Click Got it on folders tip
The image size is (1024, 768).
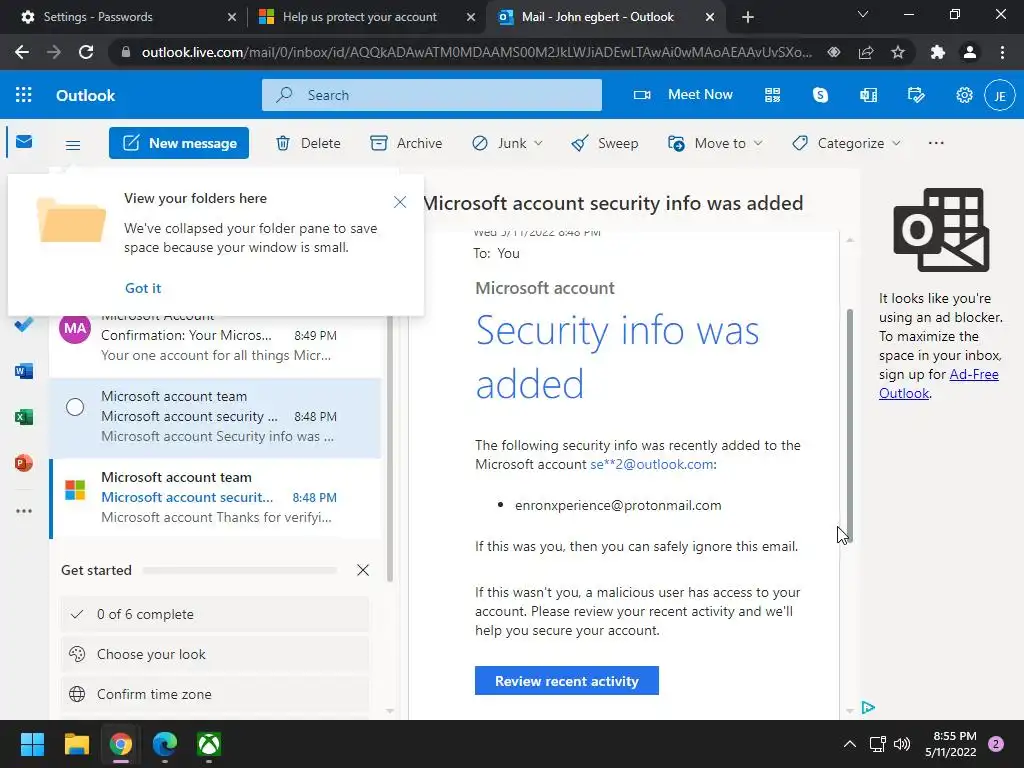tap(143, 288)
